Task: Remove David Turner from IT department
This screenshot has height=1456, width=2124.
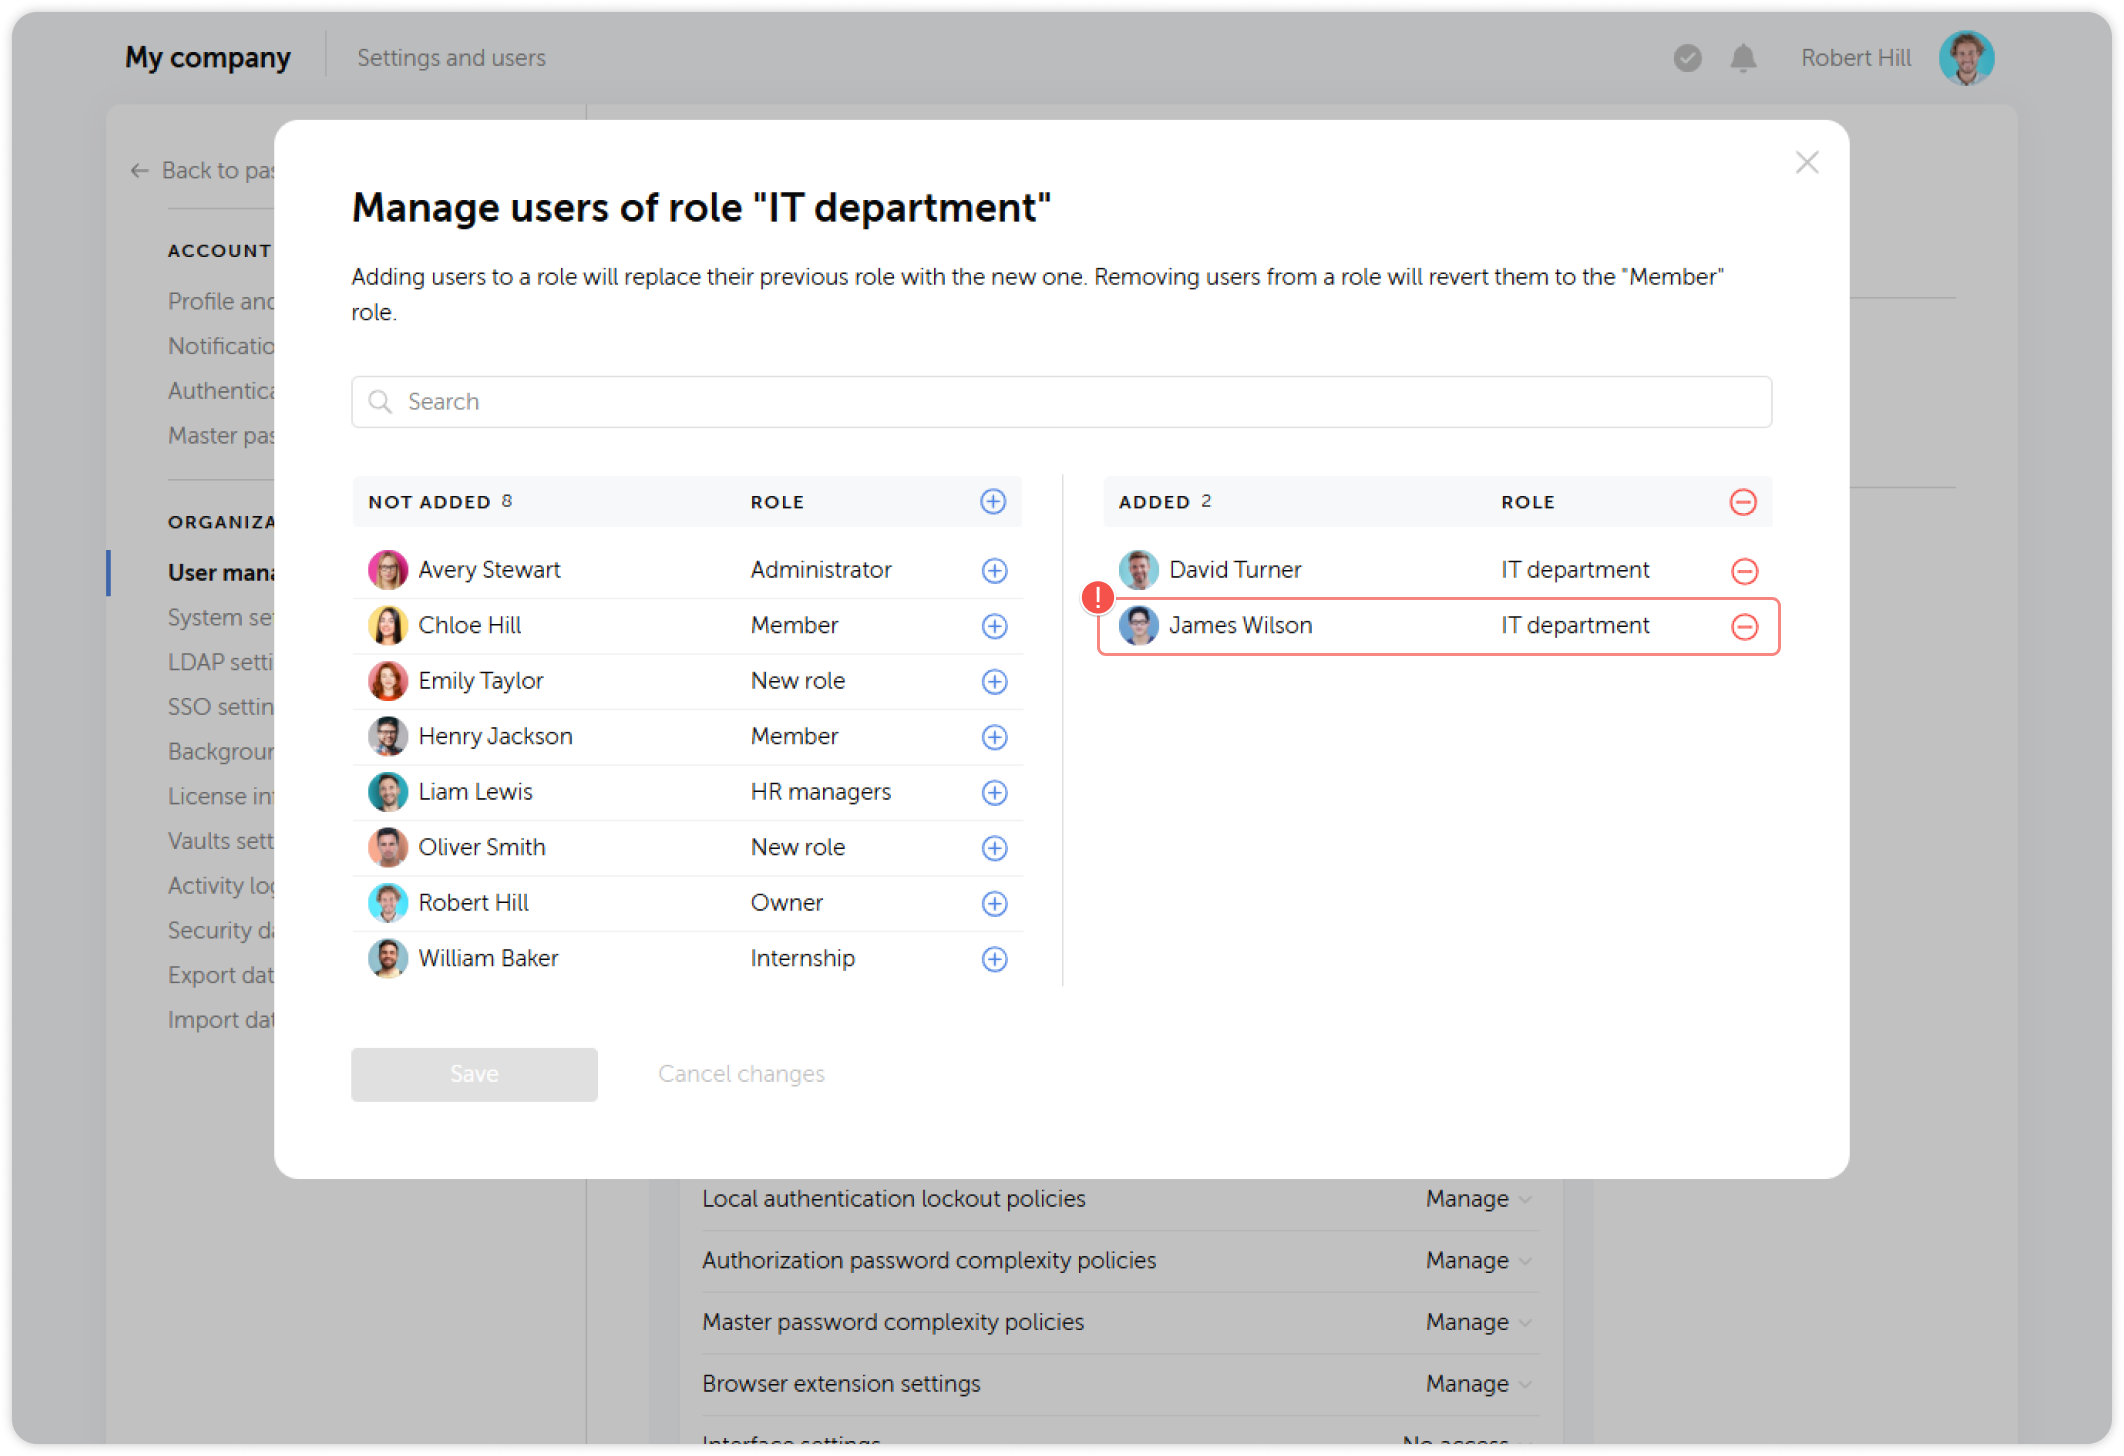Action: [x=1745, y=570]
